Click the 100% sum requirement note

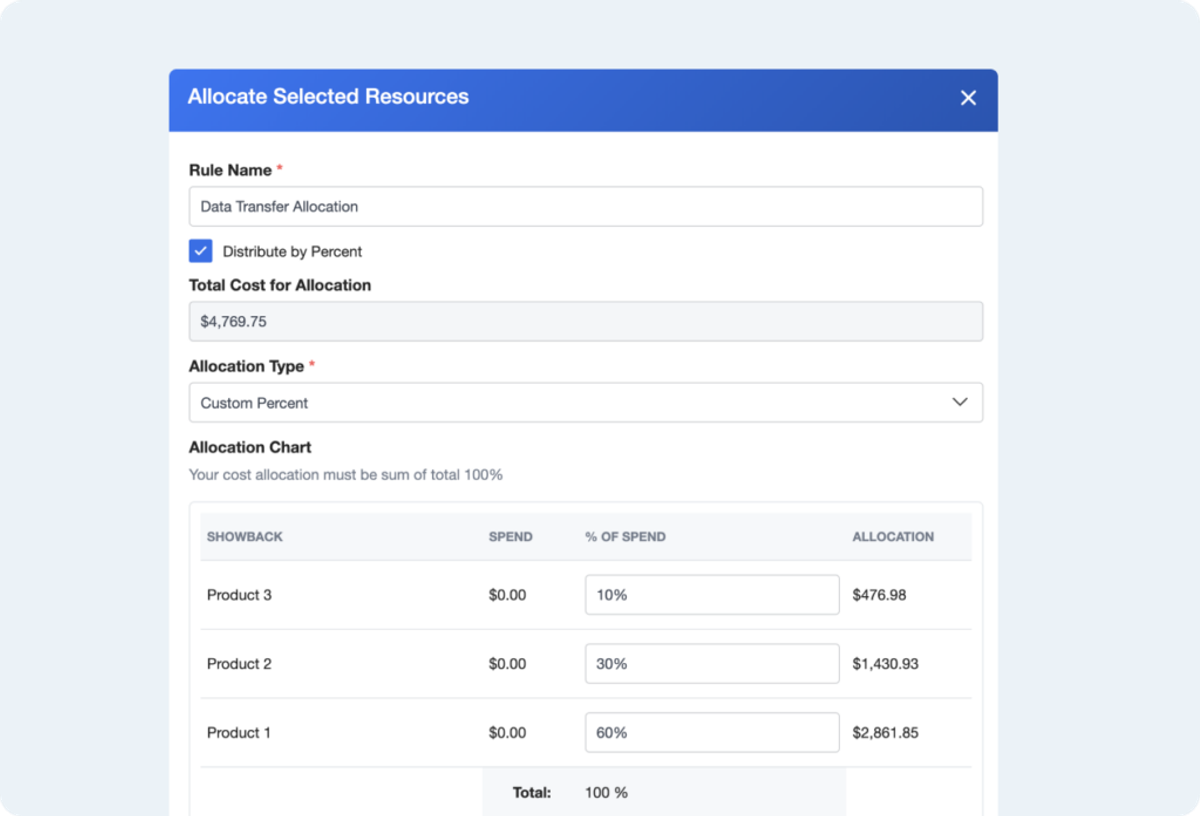346,475
